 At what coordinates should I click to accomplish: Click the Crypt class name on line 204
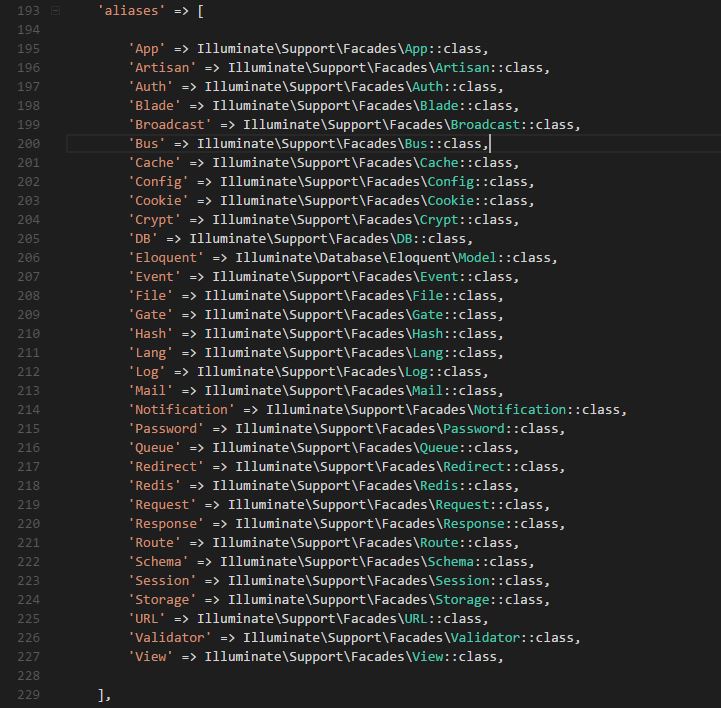coord(439,220)
